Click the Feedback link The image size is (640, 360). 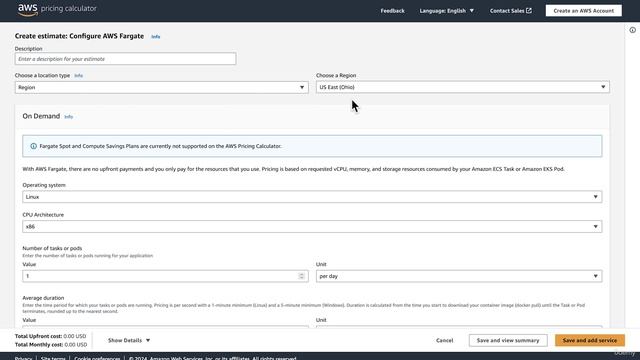point(392,11)
